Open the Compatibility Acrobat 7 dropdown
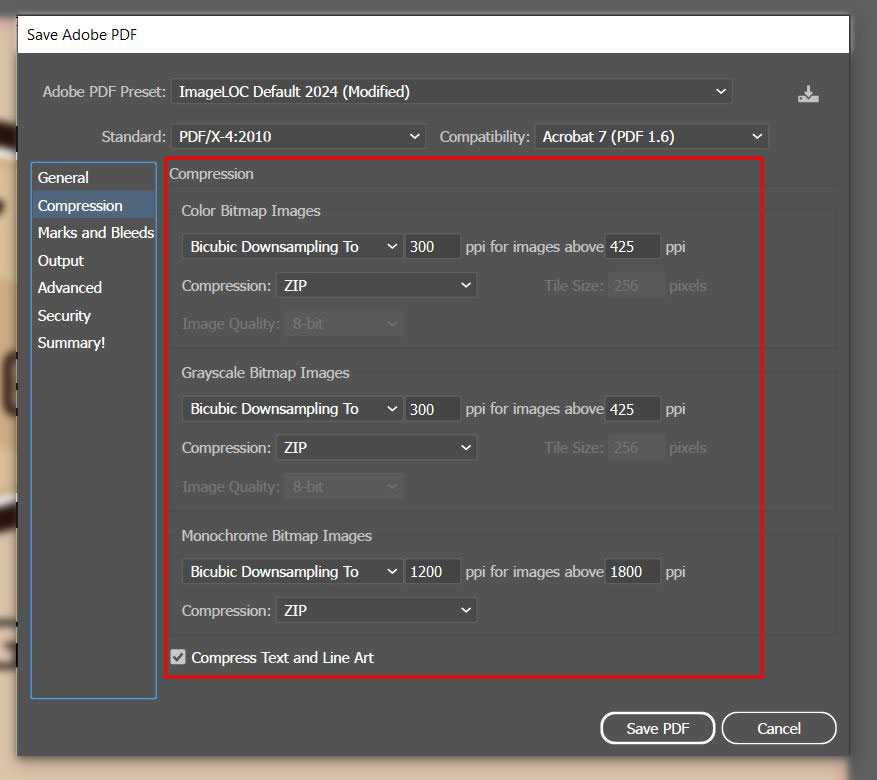Image resolution: width=877 pixels, height=780 pixels. 652,136
